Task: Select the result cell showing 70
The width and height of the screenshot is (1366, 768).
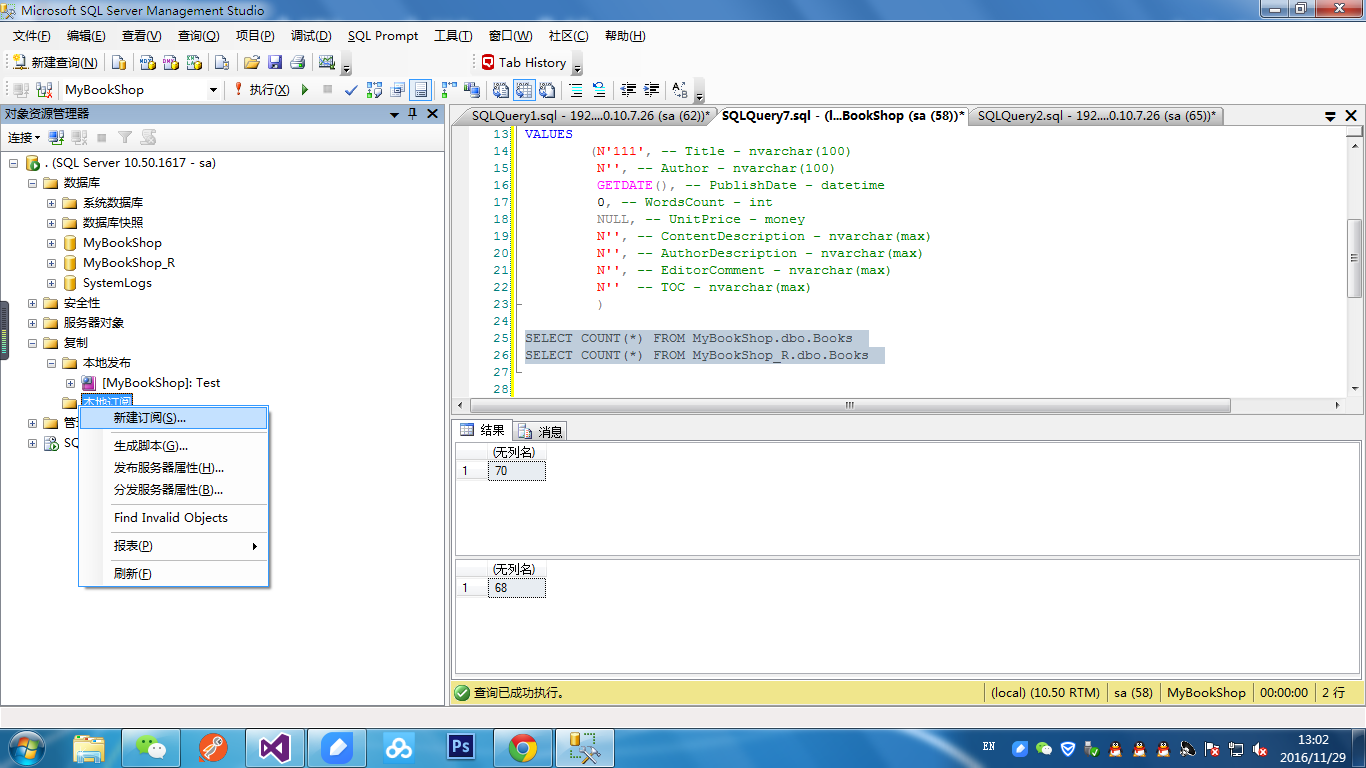Action: point(516,471)
